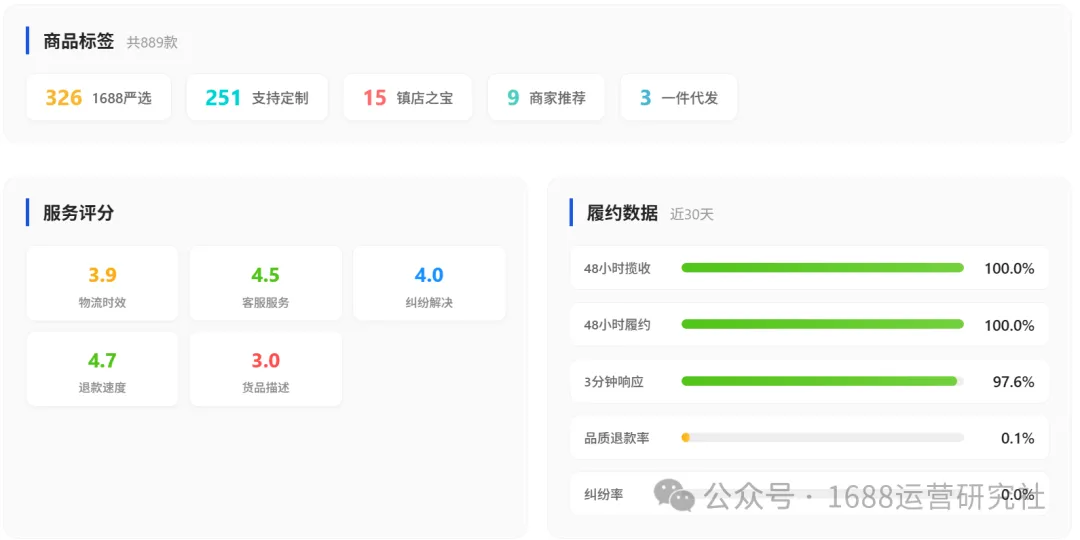This screenshot has width=1080, height=540.
Task: Click the 97.6% response value
Action: [1013, 382]
